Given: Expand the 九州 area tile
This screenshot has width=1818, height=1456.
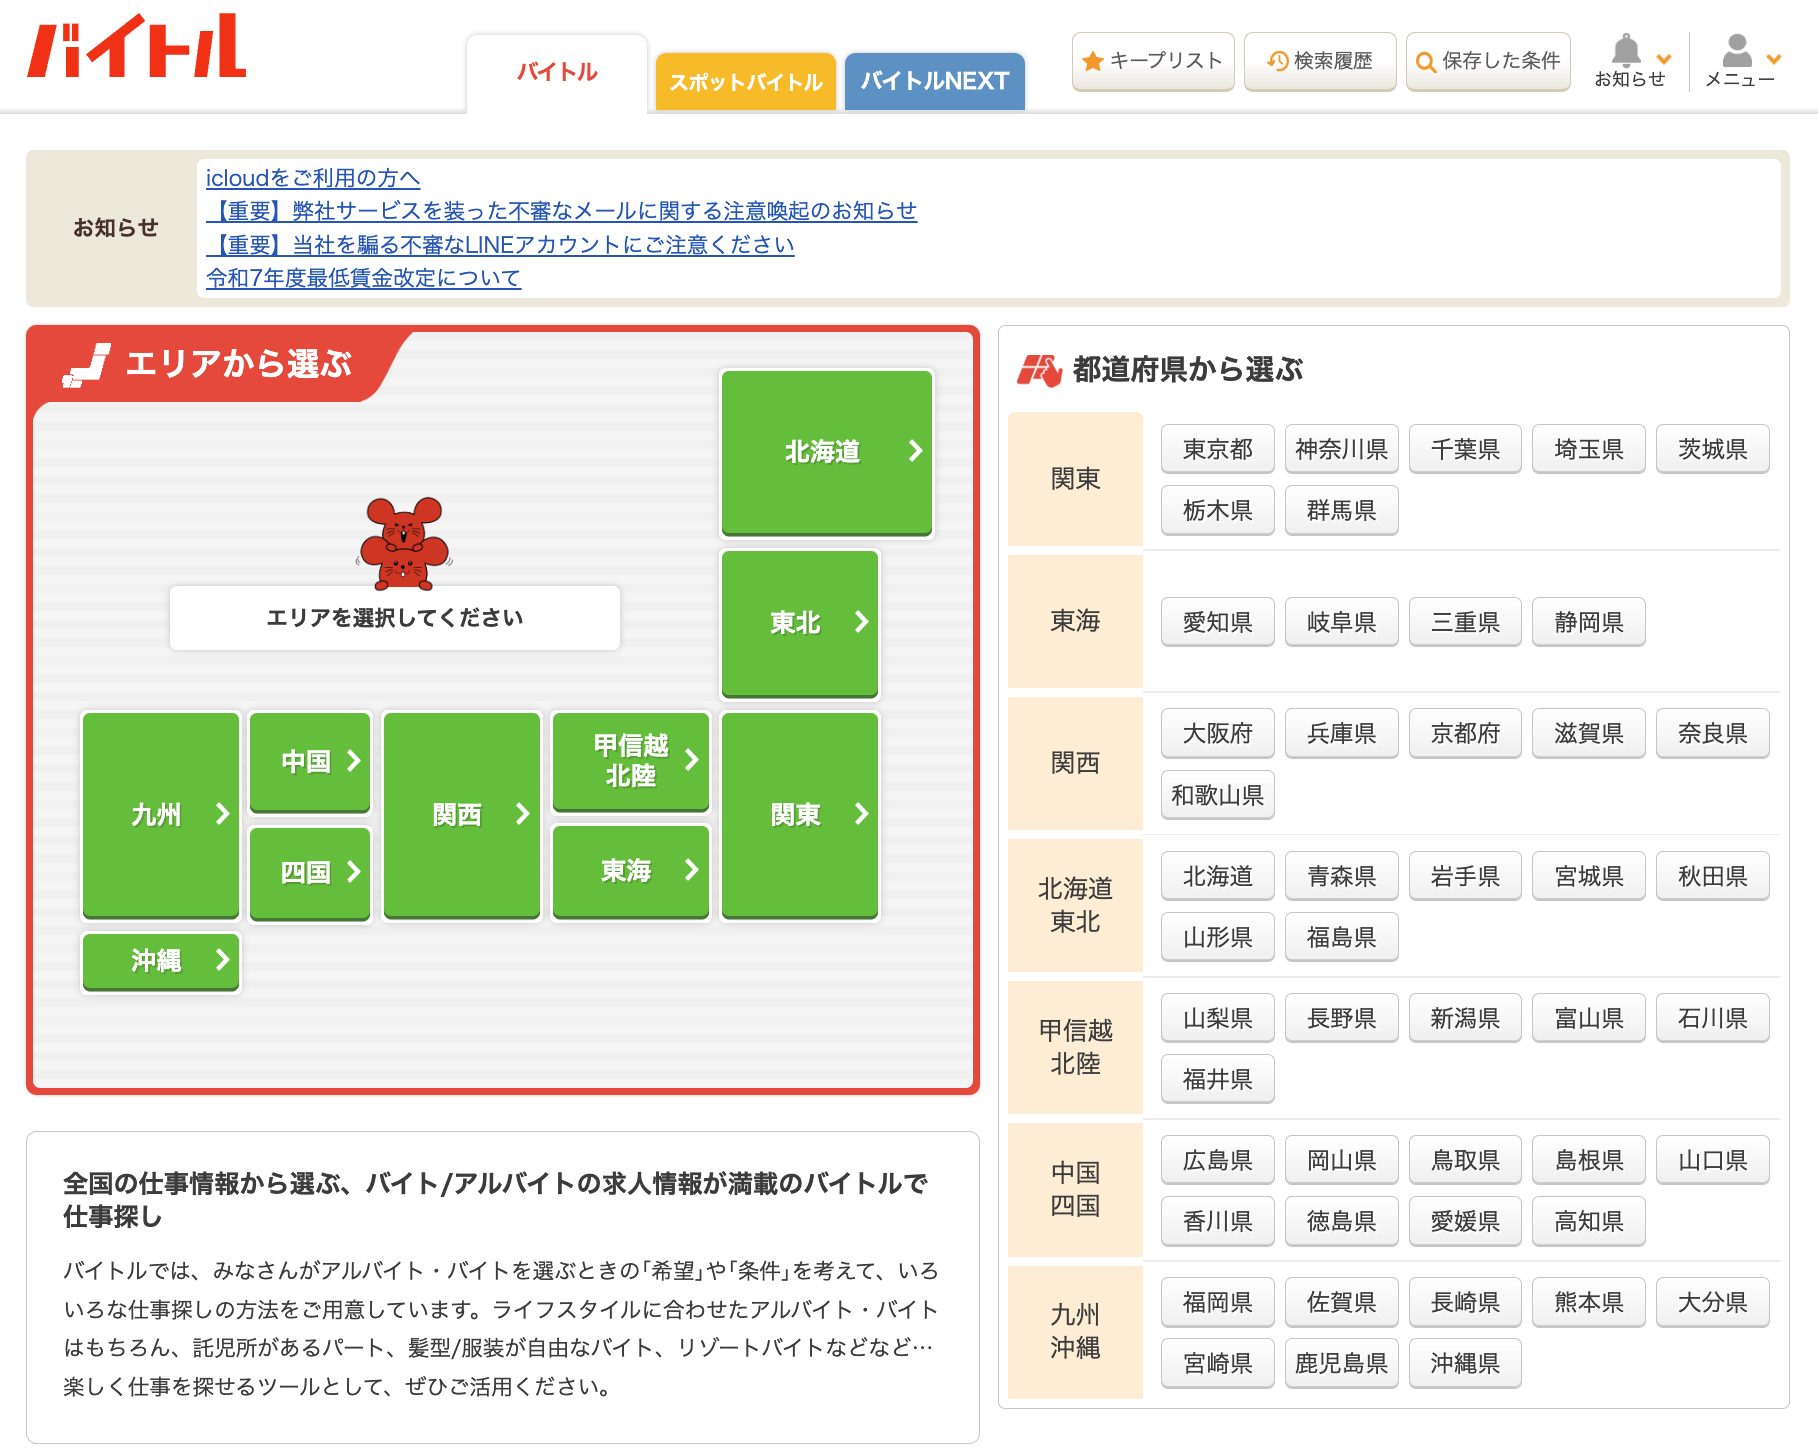Looking at the screenshot, I should coord(161,814).
